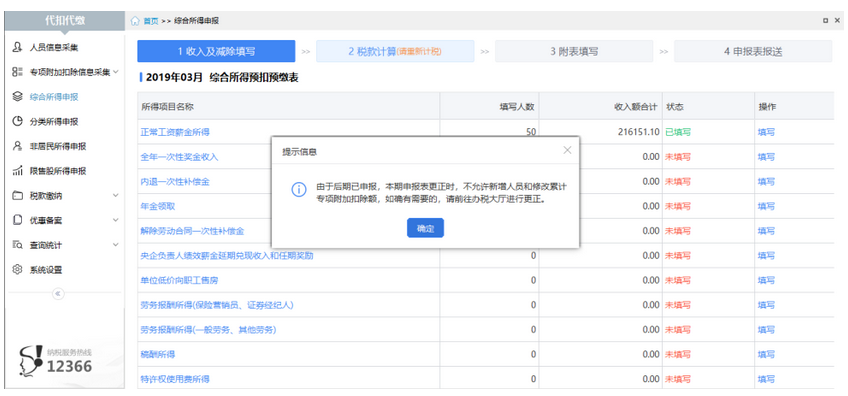Go to step 3 附表填写
The height and width of the screenshot is (396, 848).
[574, 51]
